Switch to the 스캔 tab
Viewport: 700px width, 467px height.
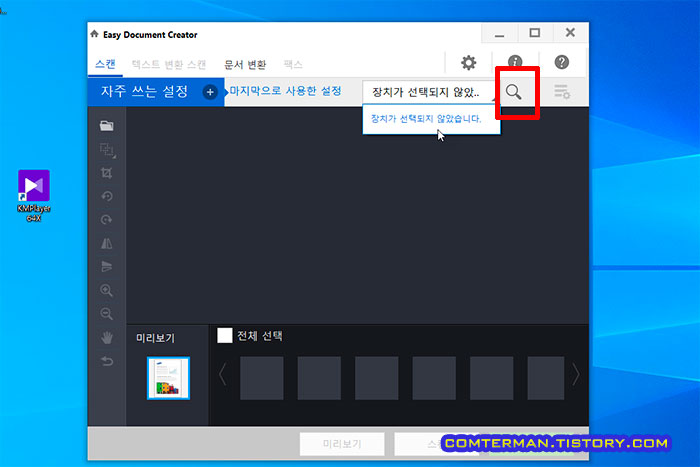[x=105, y=64]
